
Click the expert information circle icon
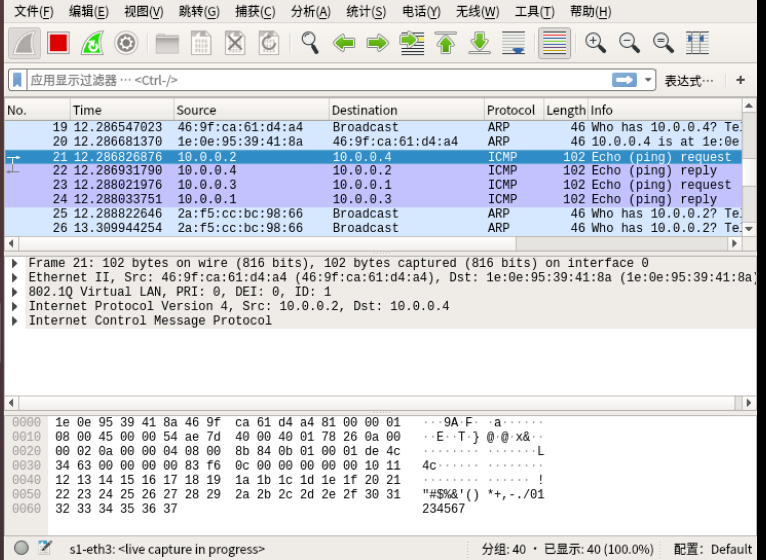click(x=21, y=548)
